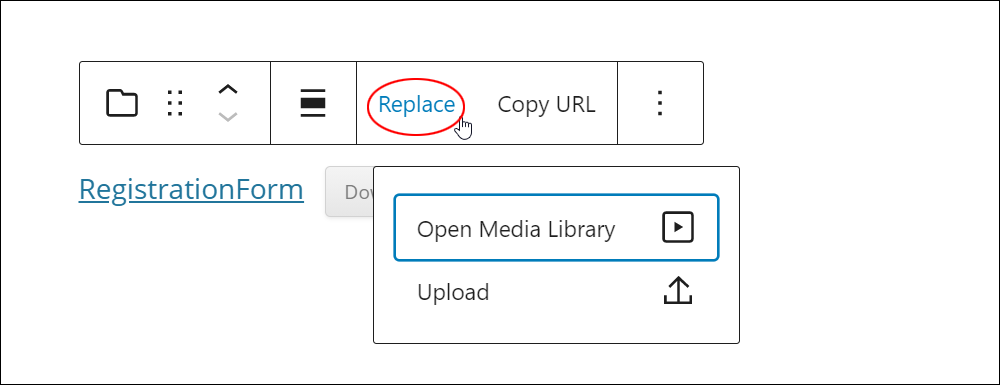Click the empty canvas right of the options button
The width and height of the screenshot is (1000, 385).
pyautogui.click(x=848, y=103)
